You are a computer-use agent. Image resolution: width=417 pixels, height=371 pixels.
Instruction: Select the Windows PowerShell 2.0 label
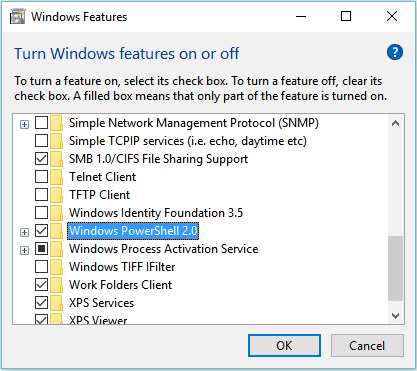point(133,231)
